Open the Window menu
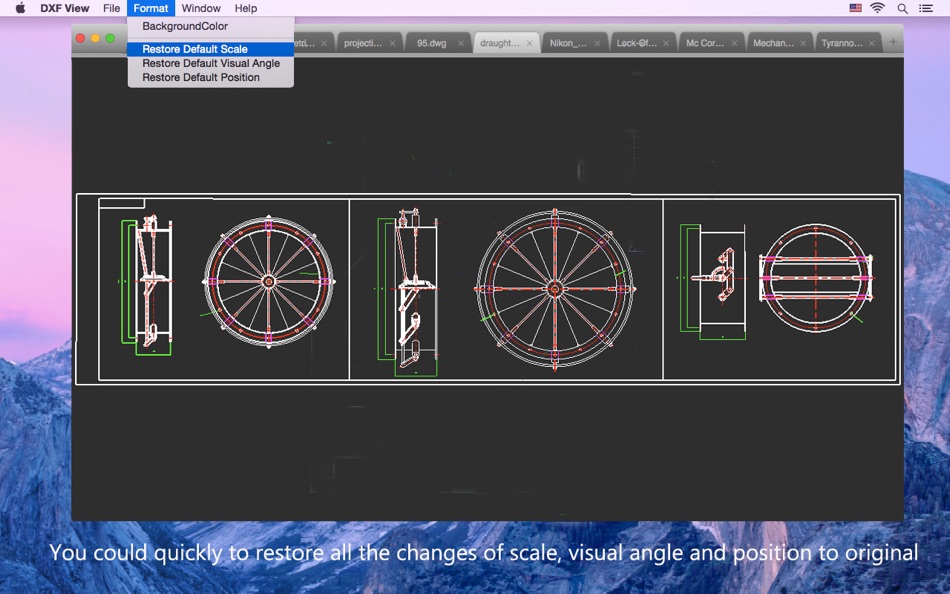 click(x=201, y=8)
